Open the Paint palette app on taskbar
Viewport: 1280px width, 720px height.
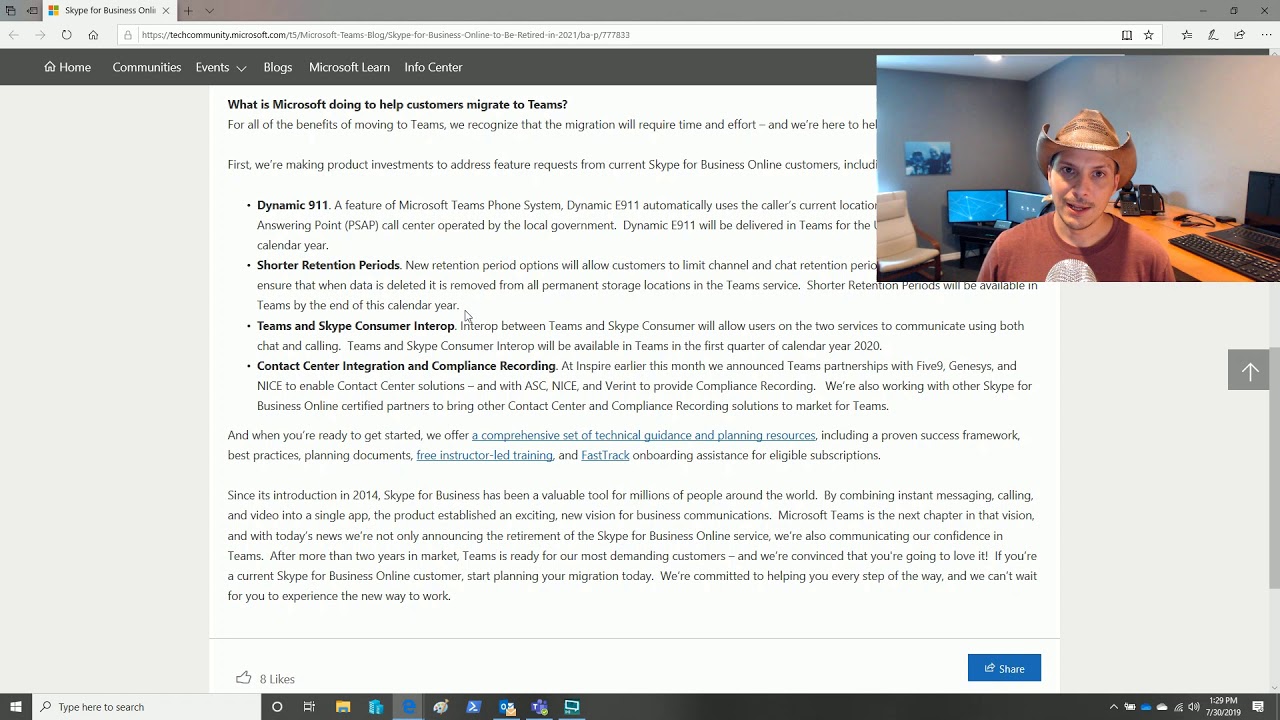441,707
